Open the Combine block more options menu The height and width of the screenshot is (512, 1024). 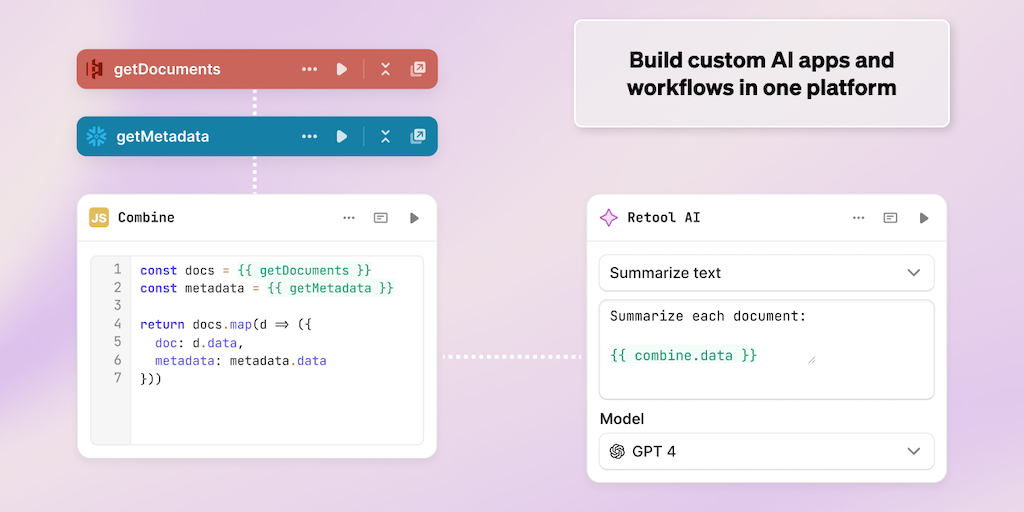click(349, 217)
